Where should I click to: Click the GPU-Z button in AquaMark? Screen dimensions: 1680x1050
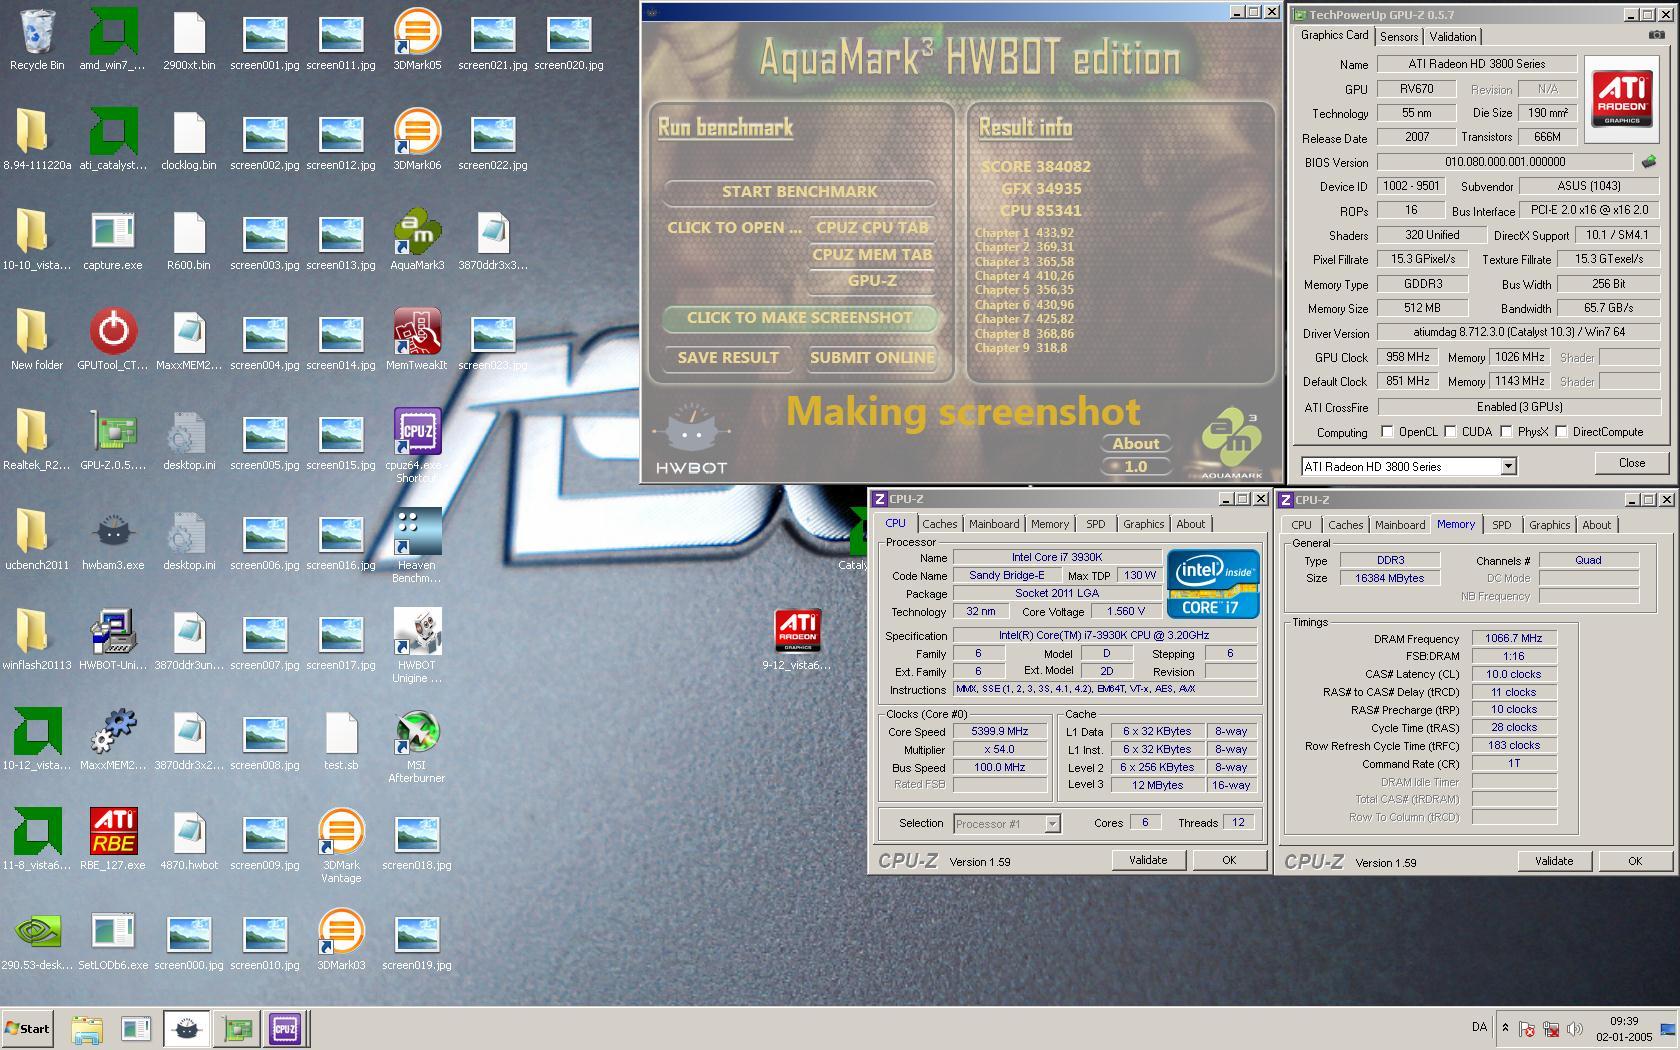[872, 281]
